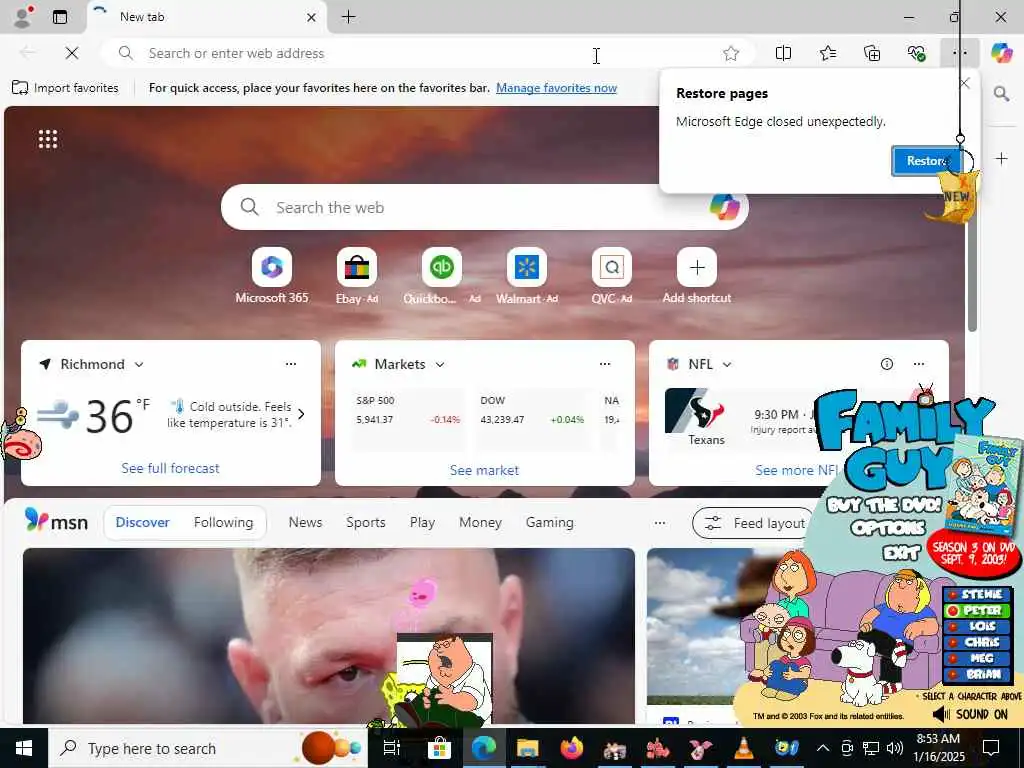Open a new tab with plus button
Viewport: 1024px width, 768px height.
pyautogui.click(x=349, y=17)
